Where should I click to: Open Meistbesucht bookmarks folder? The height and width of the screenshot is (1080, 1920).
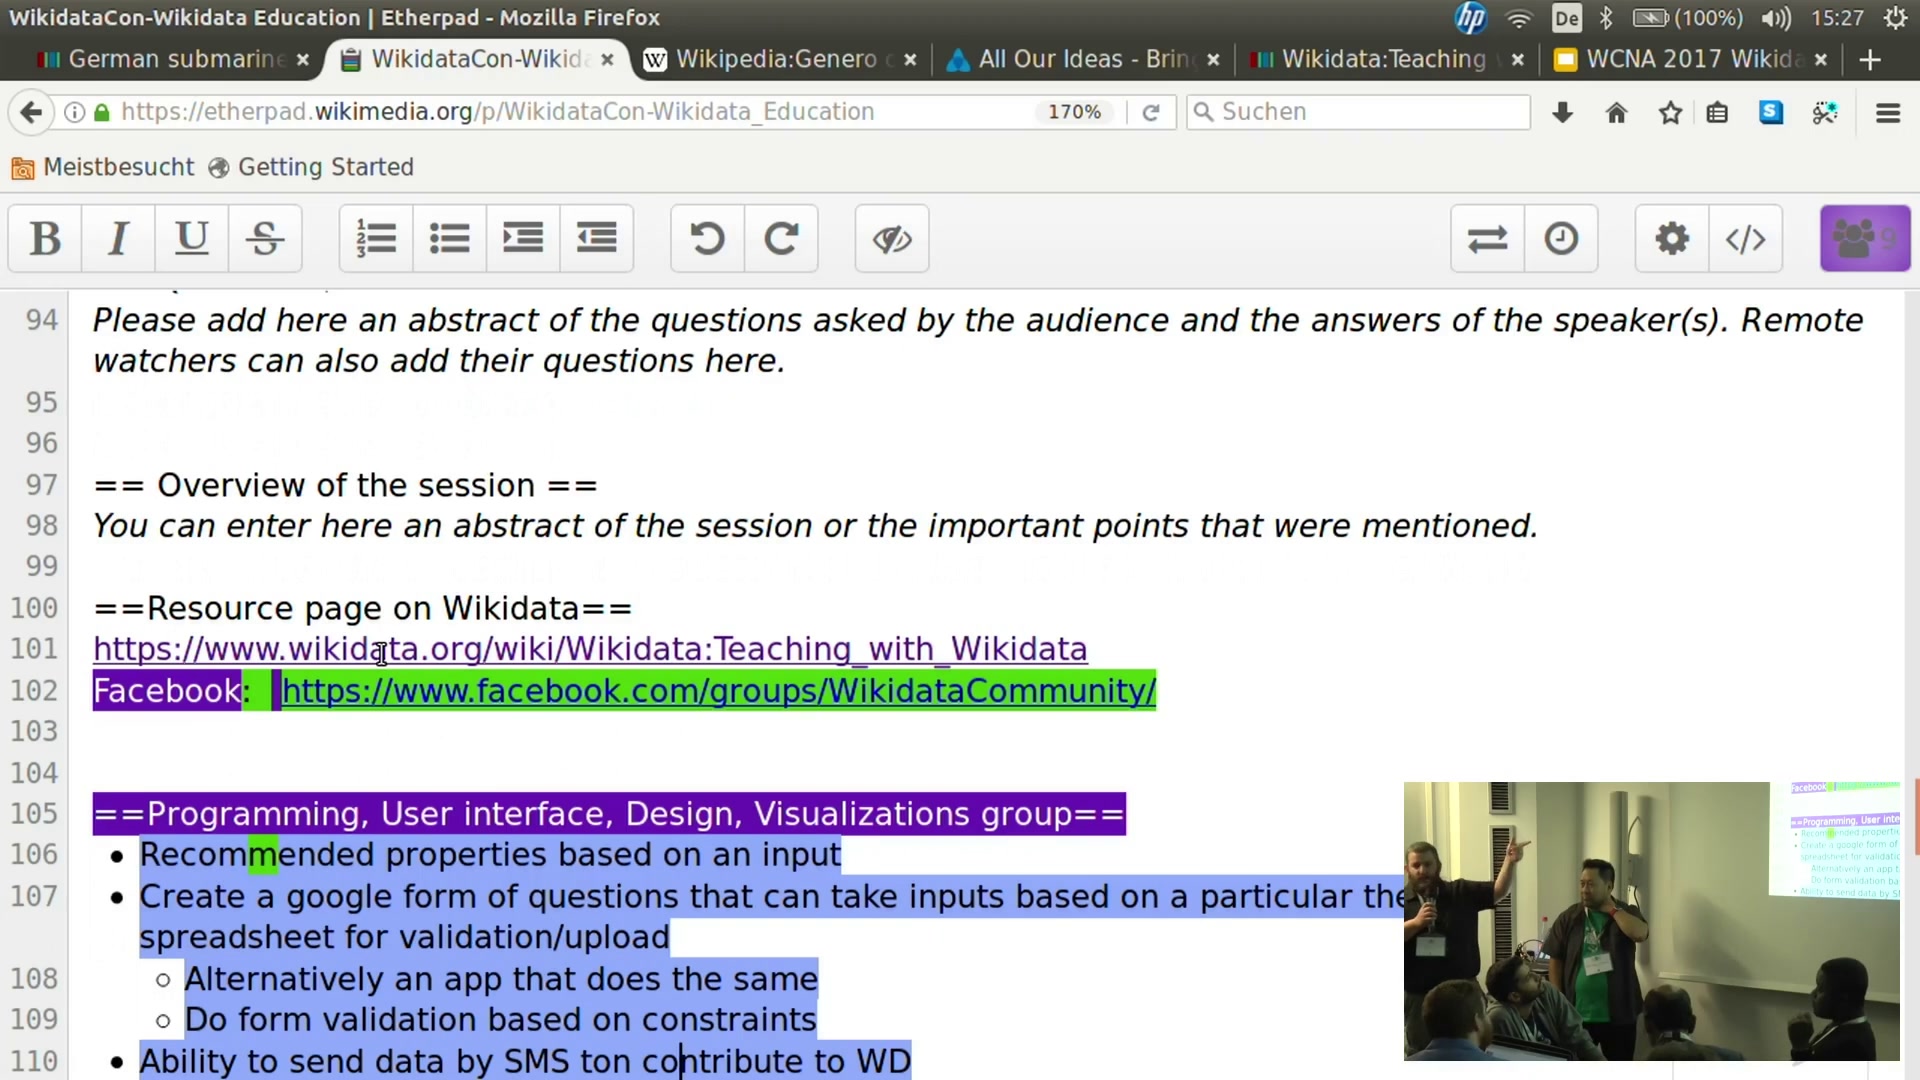(103, 167)
